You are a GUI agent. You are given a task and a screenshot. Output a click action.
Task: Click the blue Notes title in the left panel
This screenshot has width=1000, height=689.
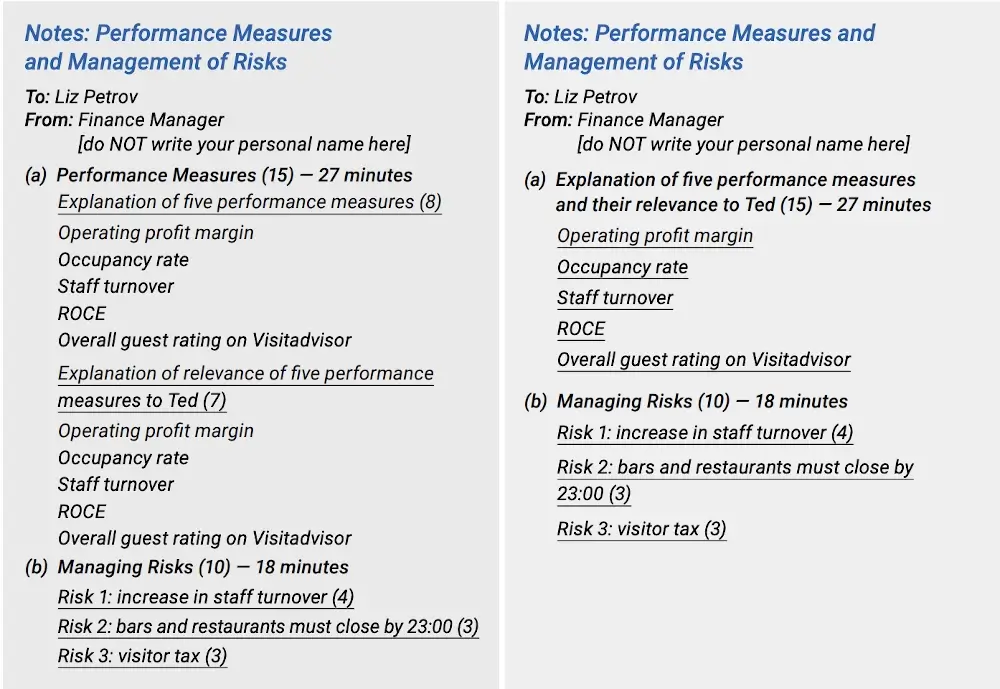pyautogui.click(x=178, y=47)
